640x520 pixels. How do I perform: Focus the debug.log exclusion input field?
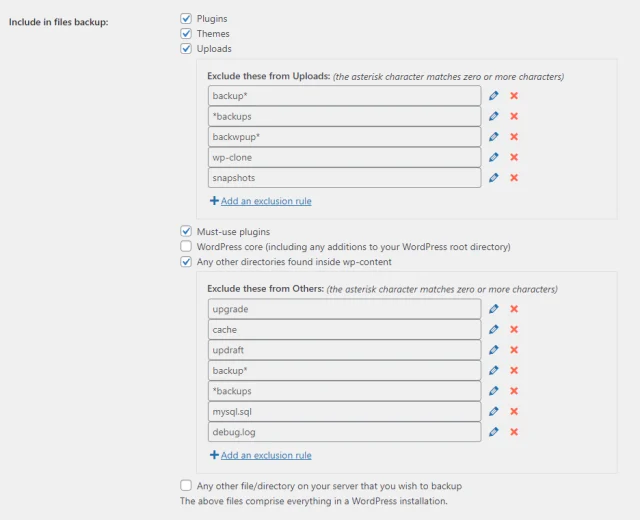345,432
